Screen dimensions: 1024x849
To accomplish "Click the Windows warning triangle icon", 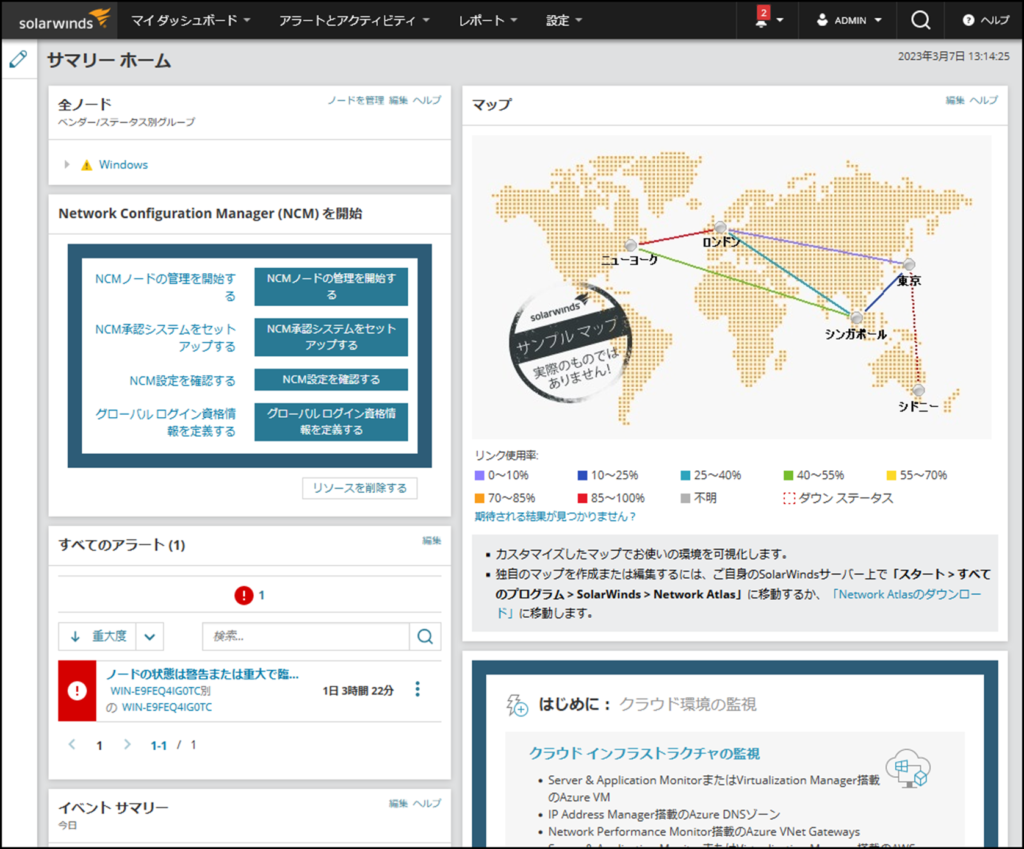I will tap(86, 165).
